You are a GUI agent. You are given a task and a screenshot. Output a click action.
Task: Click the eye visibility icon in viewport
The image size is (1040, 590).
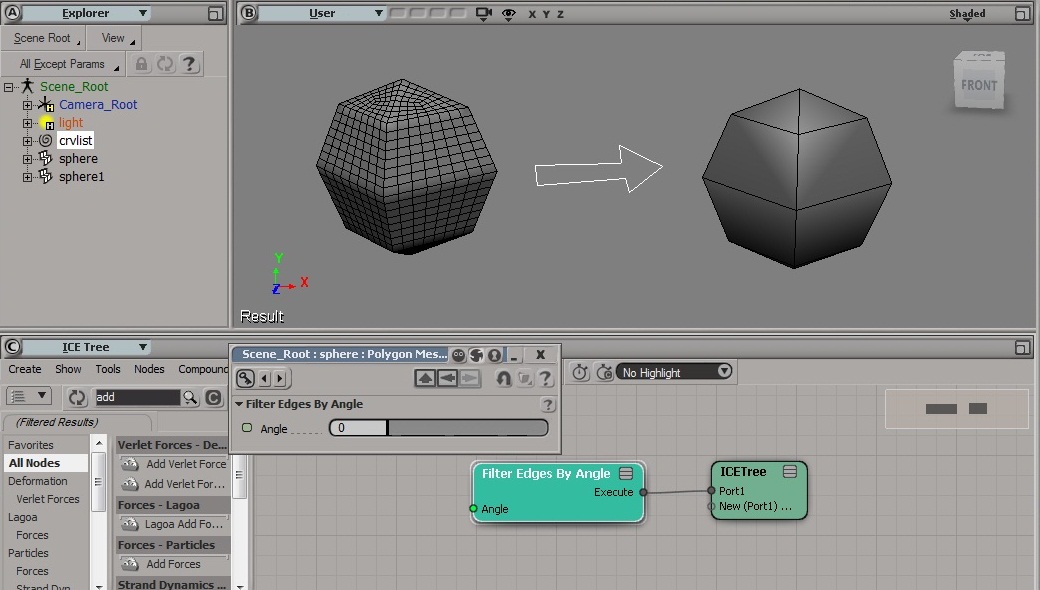pos(509,14)
